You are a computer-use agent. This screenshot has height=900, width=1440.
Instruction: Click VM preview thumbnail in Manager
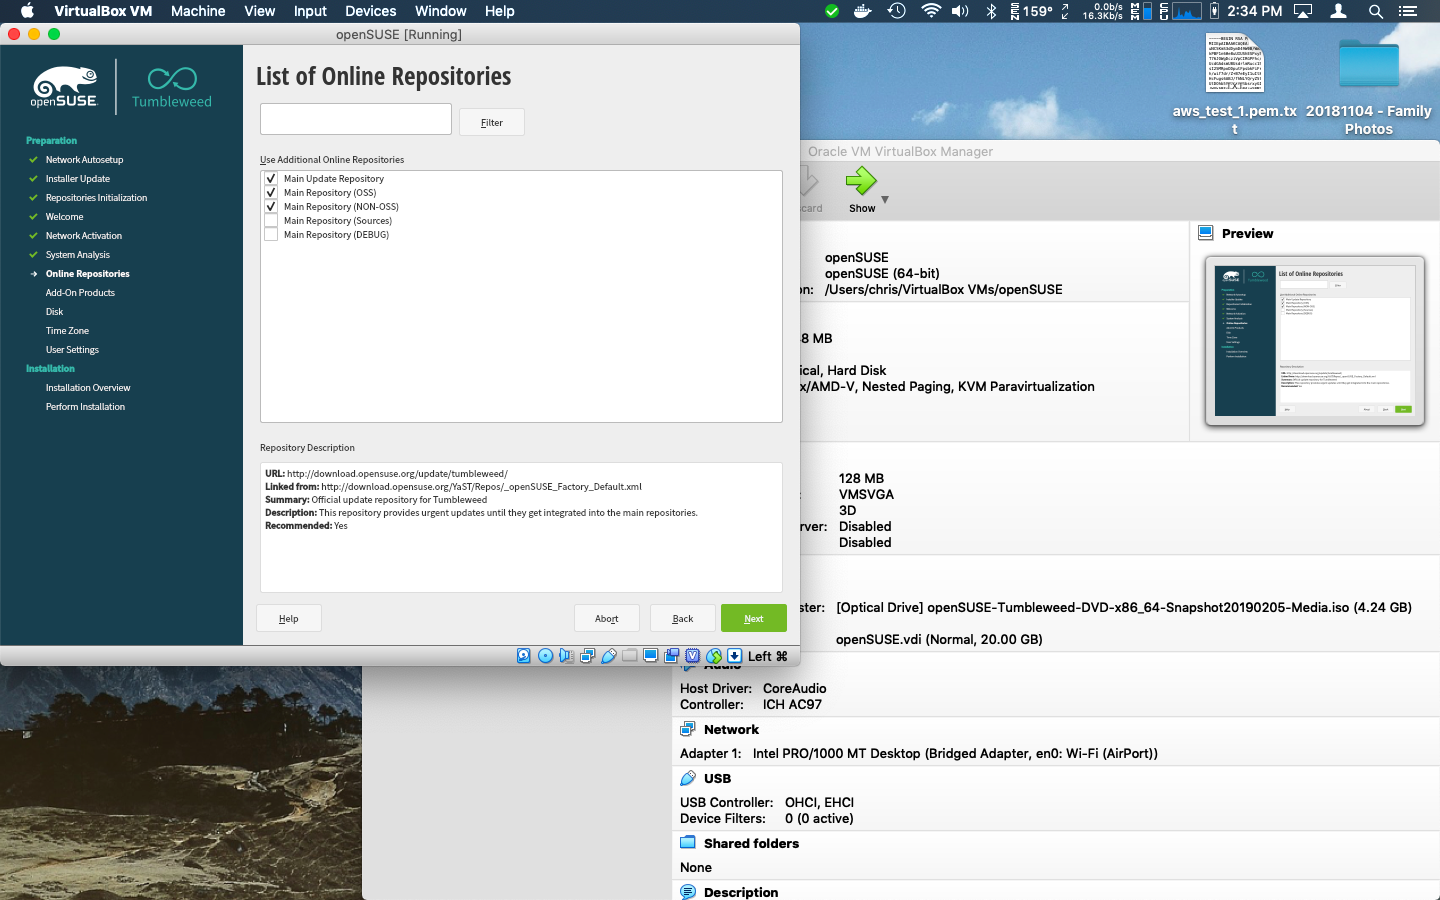[1315, 341]
